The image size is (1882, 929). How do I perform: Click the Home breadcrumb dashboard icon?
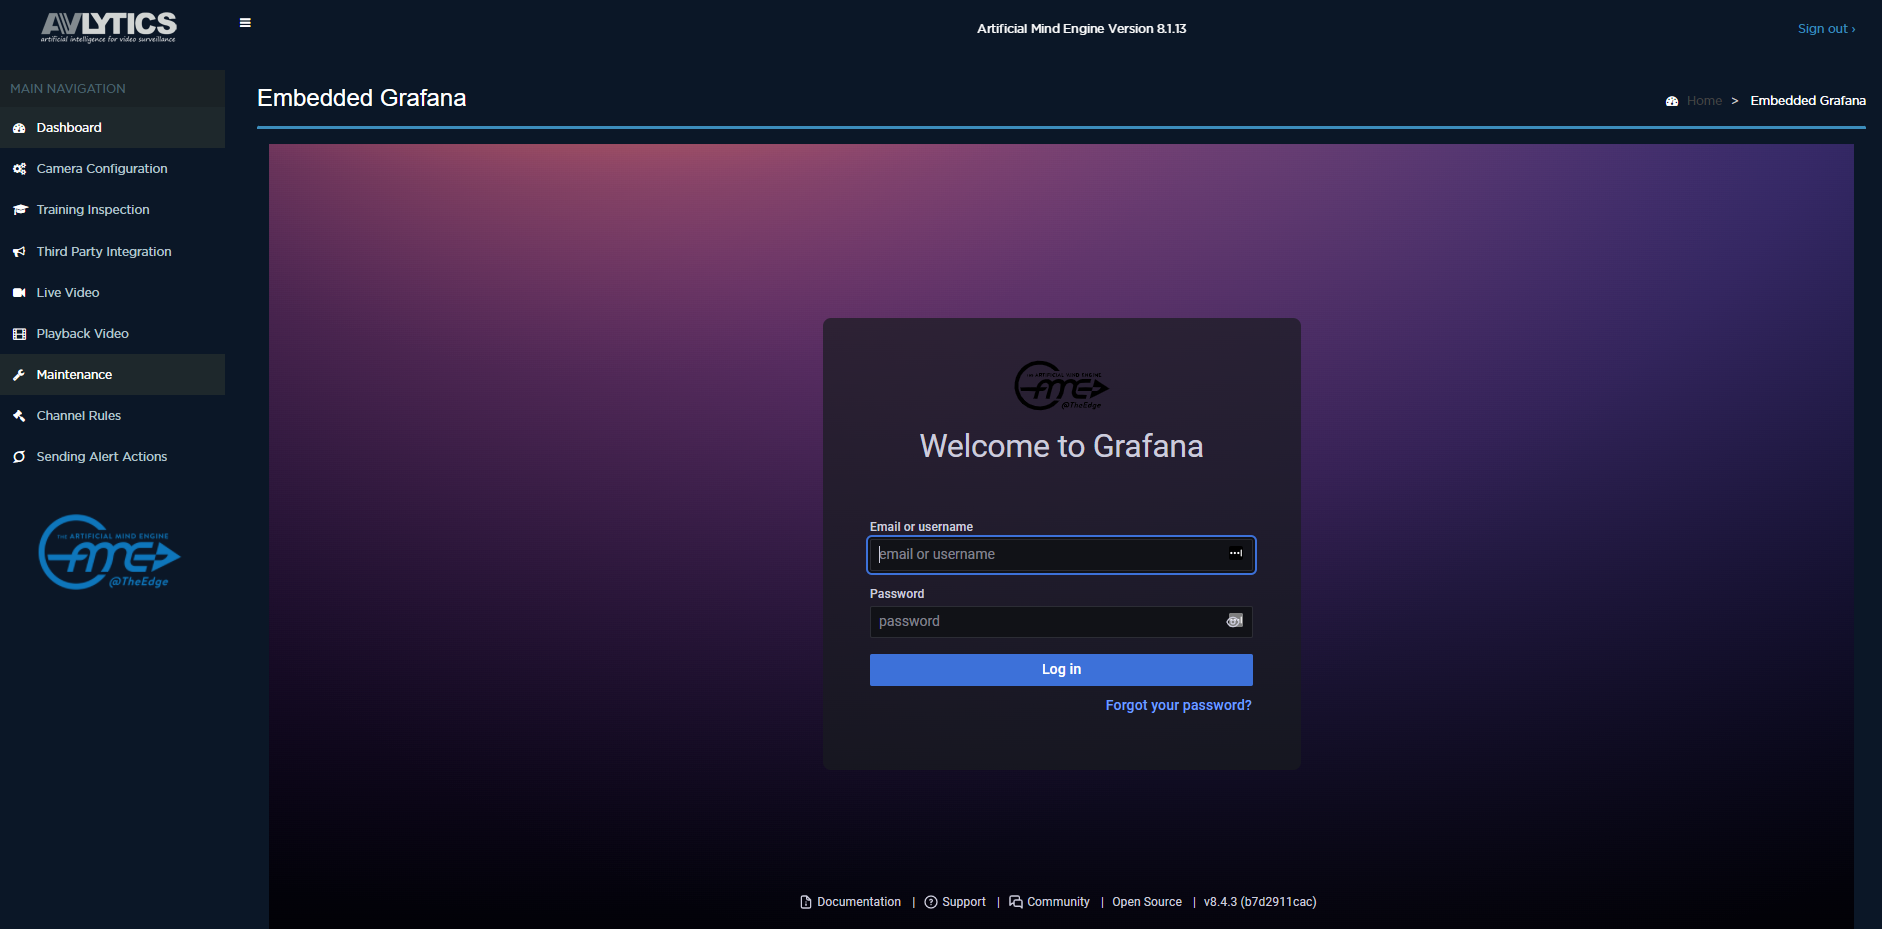coord(1672,101)
